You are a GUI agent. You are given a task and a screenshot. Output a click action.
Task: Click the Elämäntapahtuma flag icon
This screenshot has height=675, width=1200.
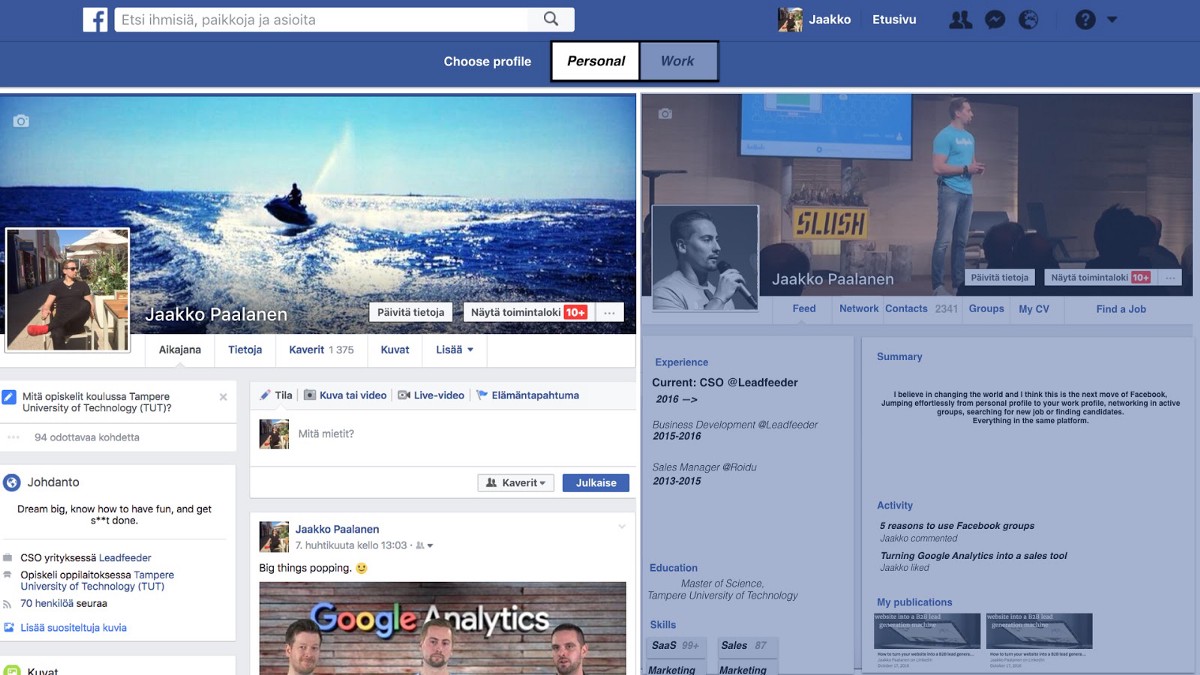coord(482,395)
